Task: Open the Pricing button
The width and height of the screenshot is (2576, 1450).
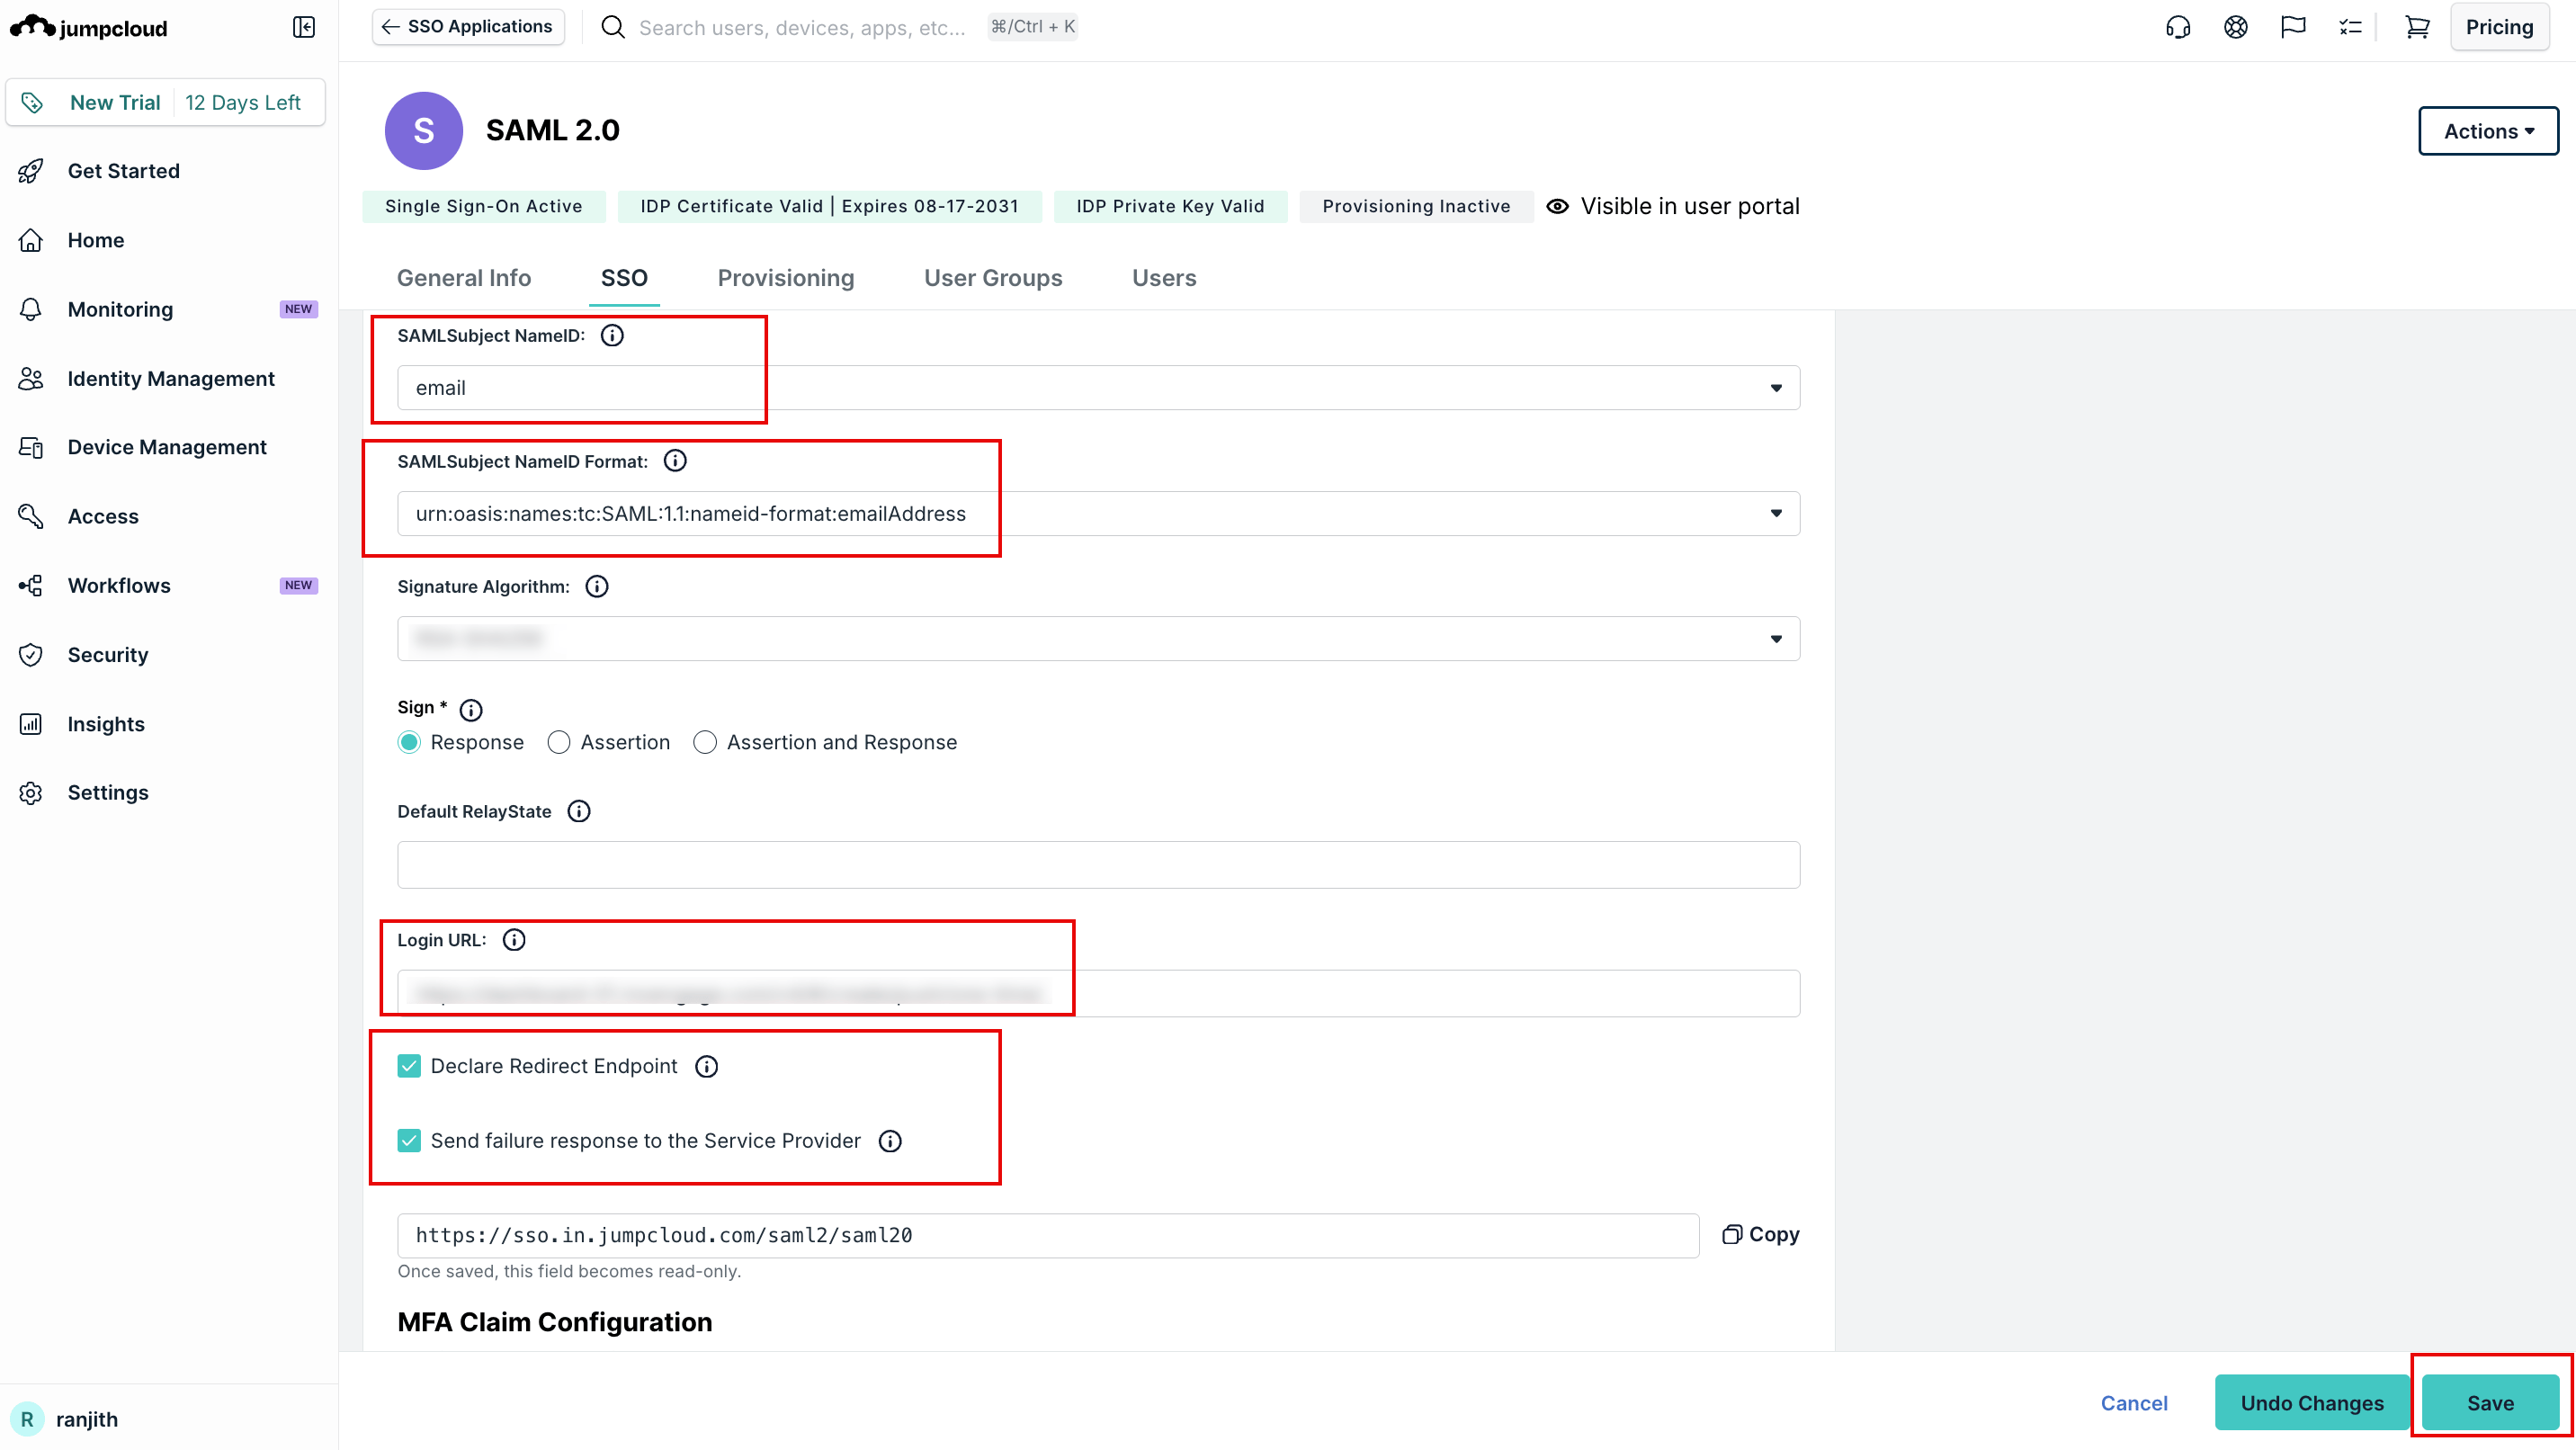Action: pyautogui.click(x=2499, y=27)
